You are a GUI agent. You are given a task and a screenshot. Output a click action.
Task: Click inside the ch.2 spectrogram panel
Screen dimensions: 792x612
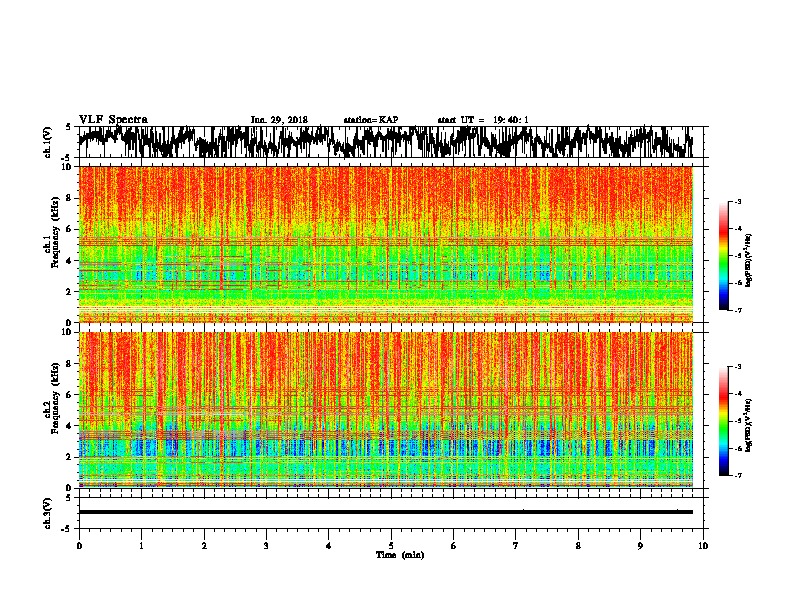[385, 410]
